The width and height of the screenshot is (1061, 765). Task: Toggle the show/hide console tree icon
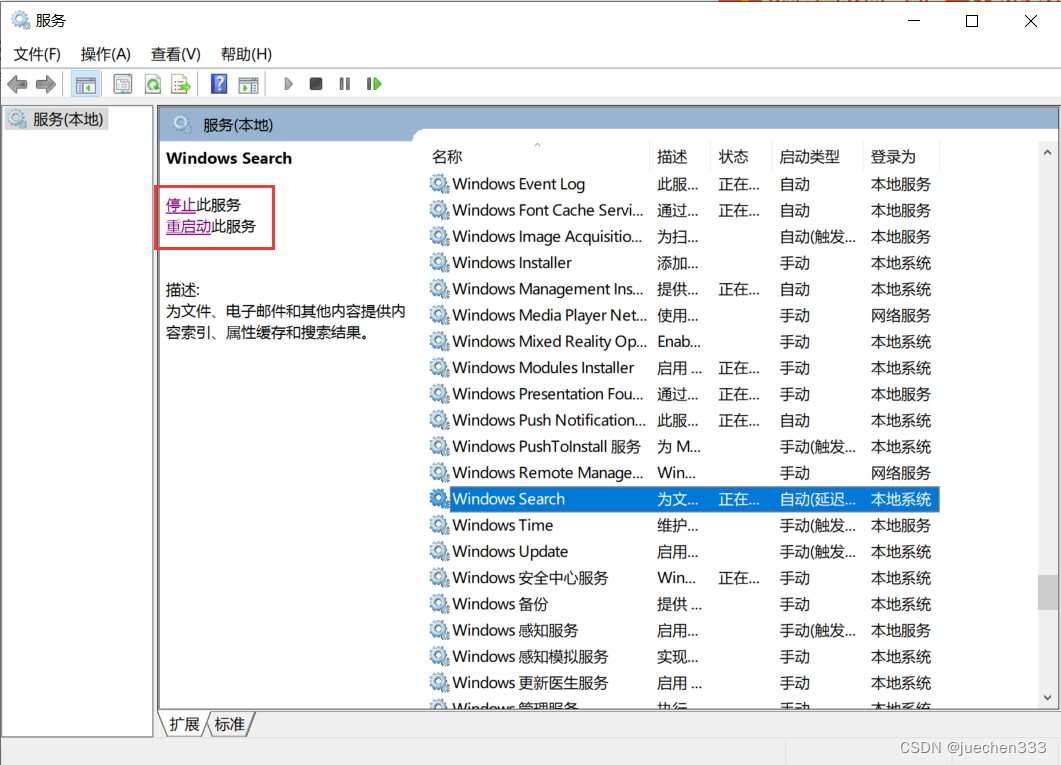coord(85,85)
